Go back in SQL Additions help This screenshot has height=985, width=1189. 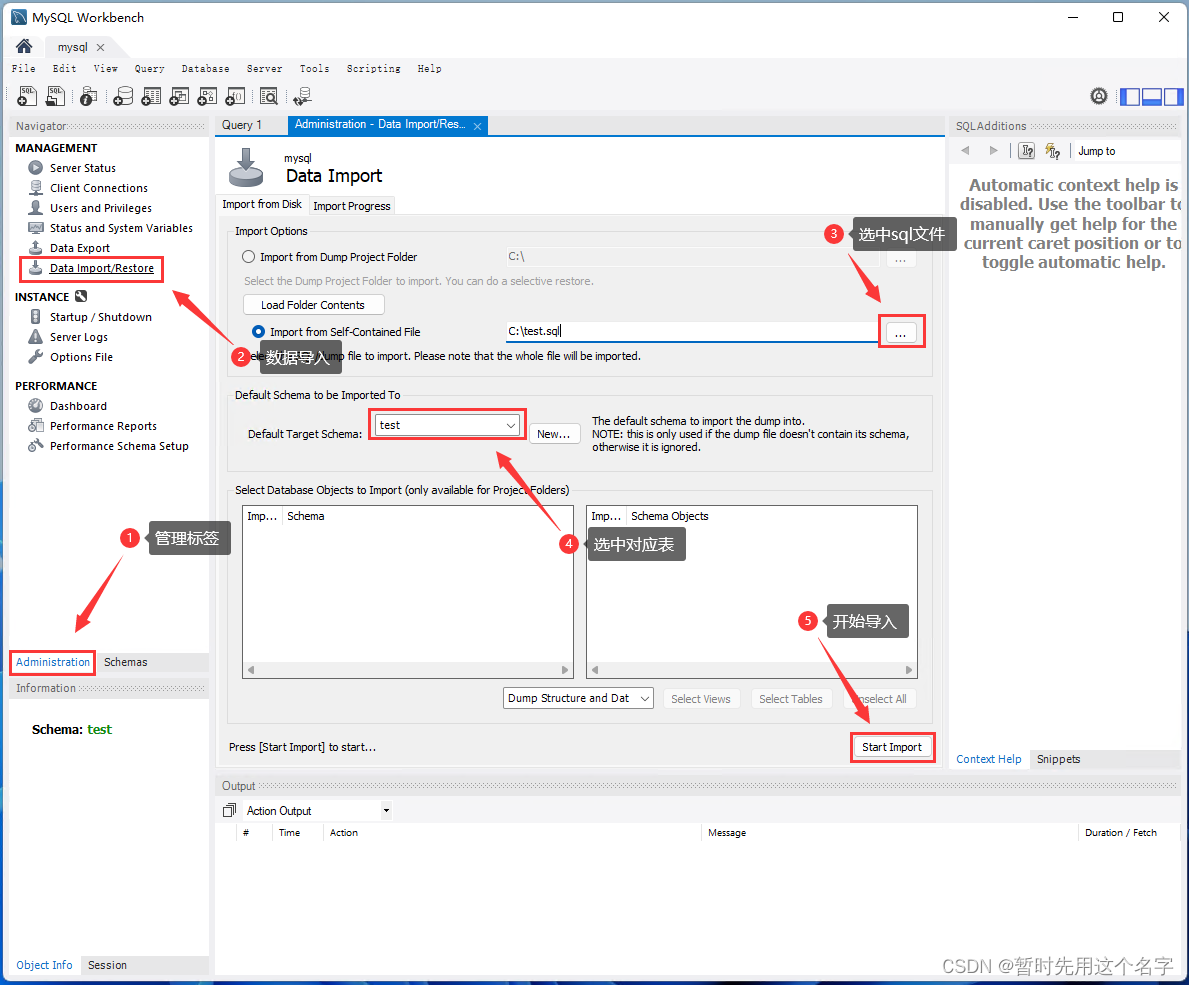pyautogui.click(x=965, y=151)
